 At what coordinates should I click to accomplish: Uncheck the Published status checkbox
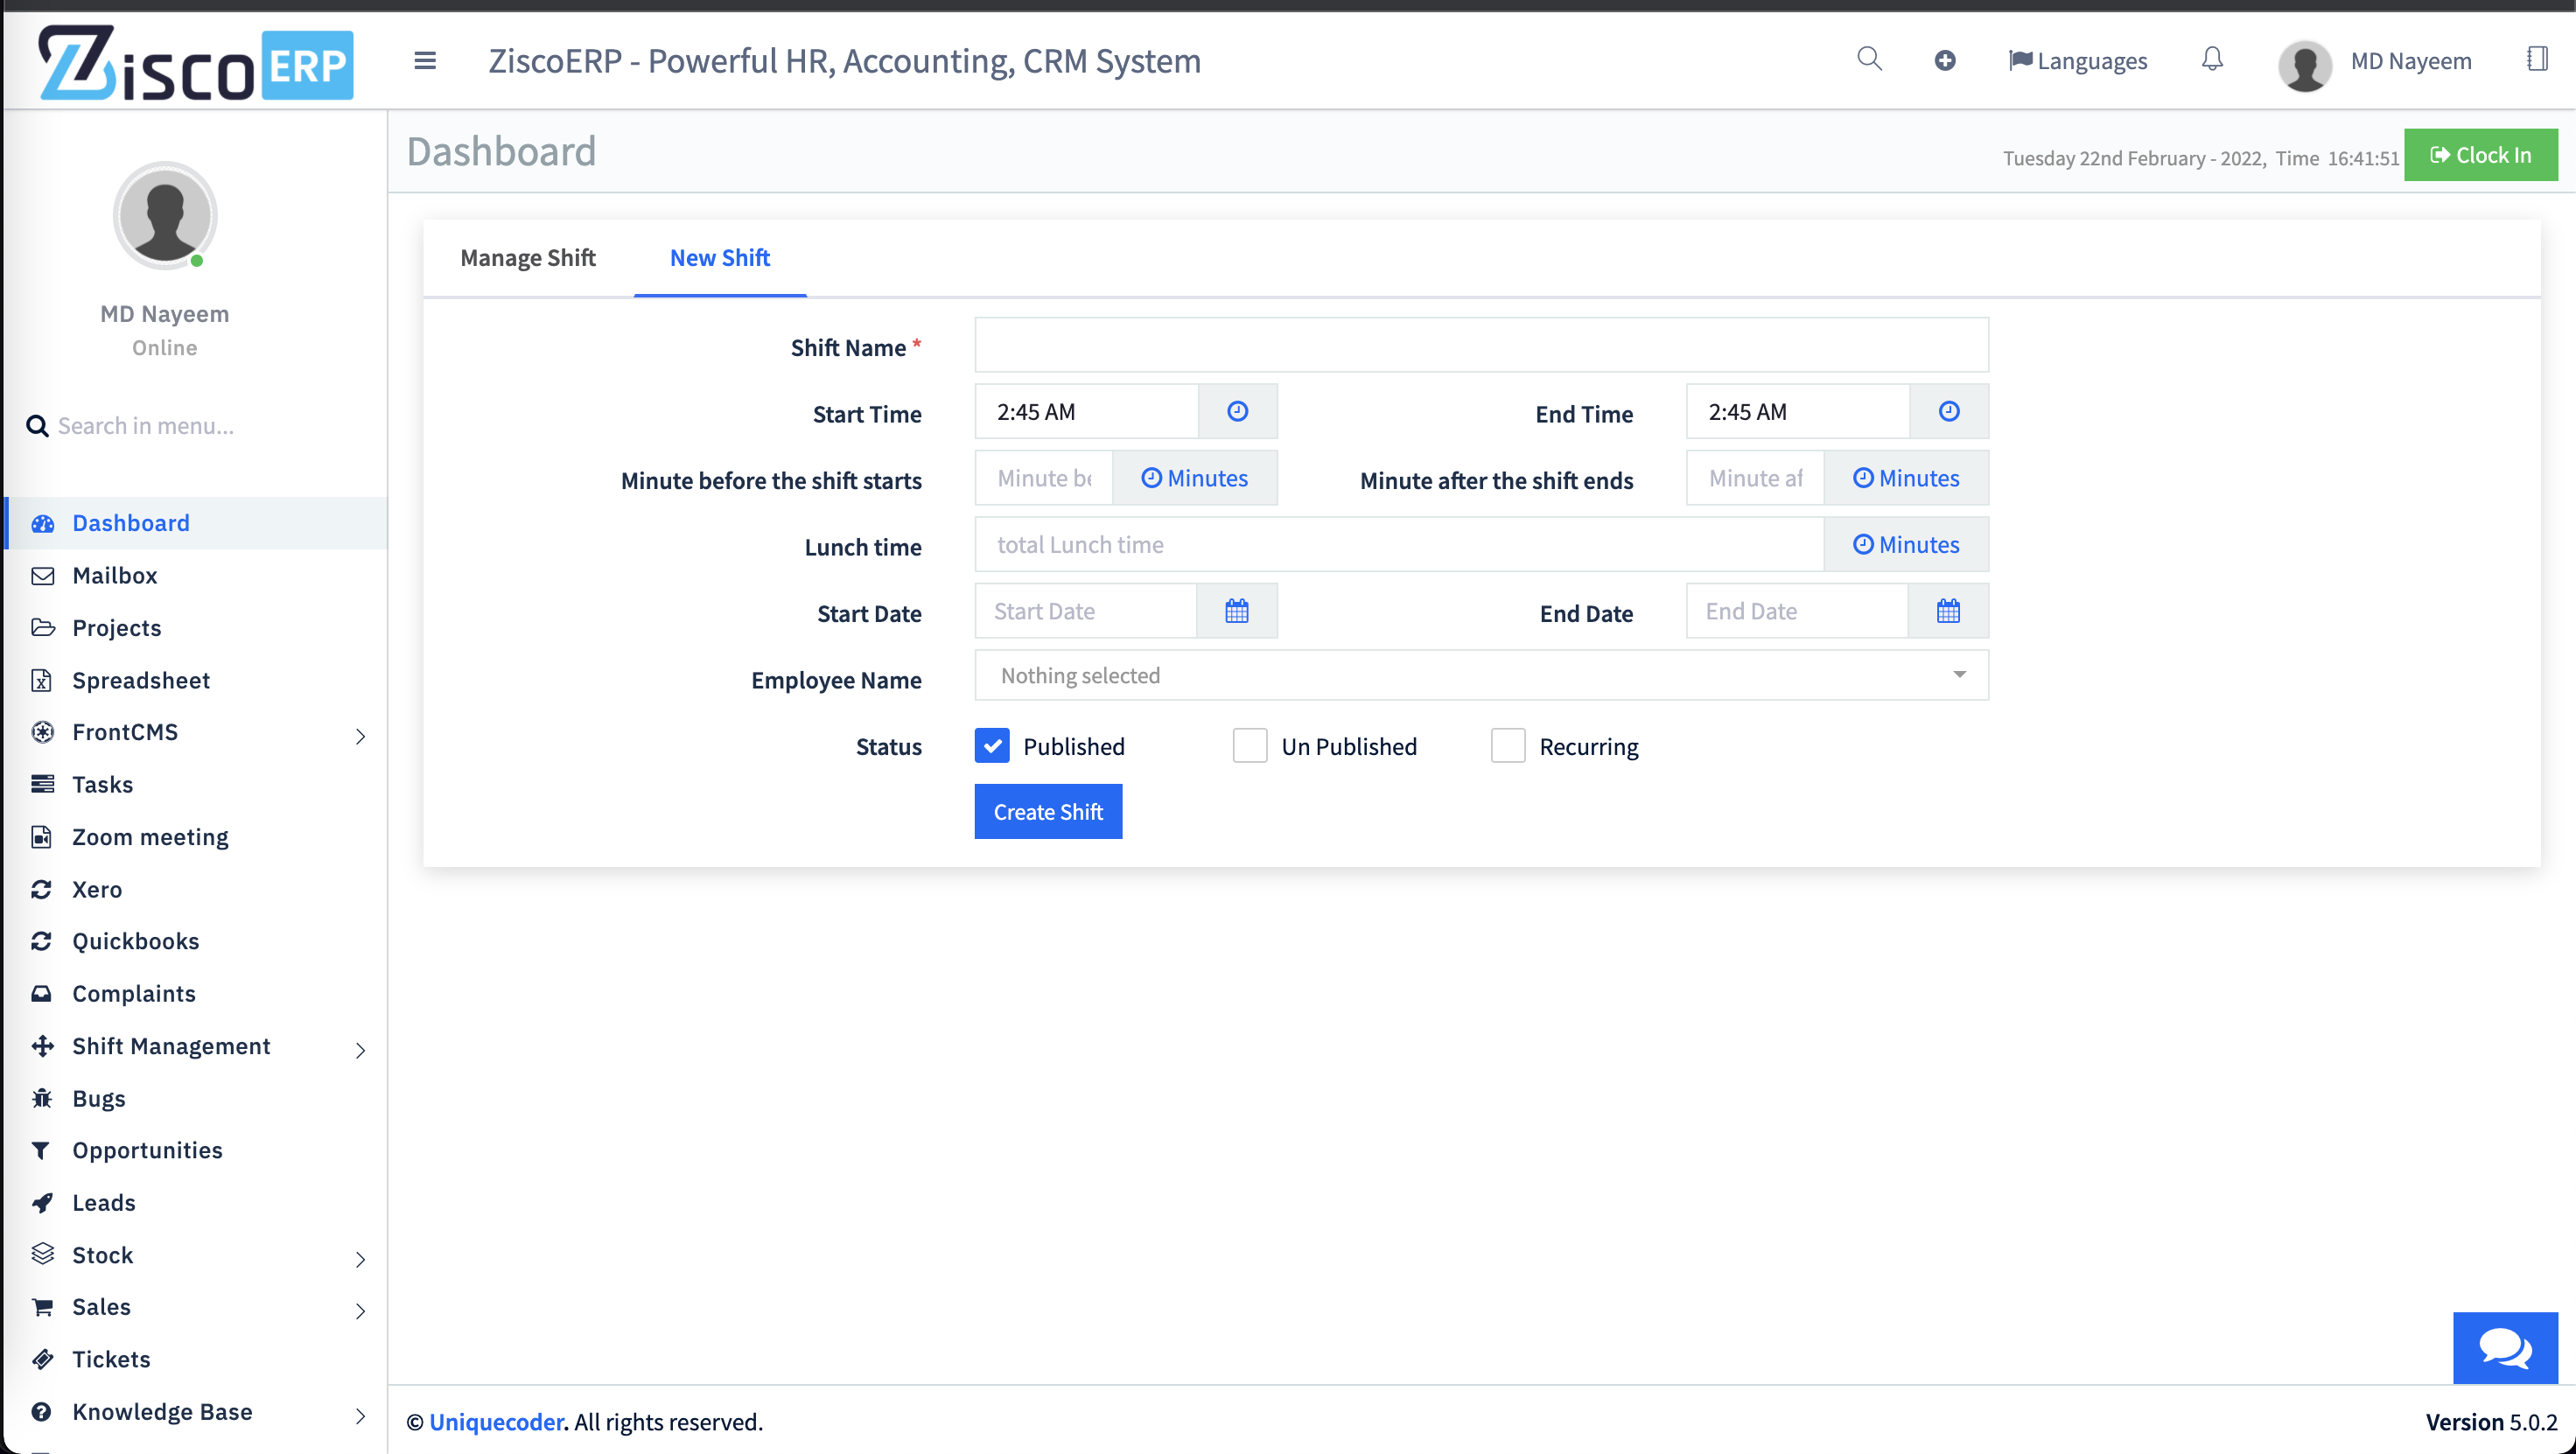[x=992, y=746]
